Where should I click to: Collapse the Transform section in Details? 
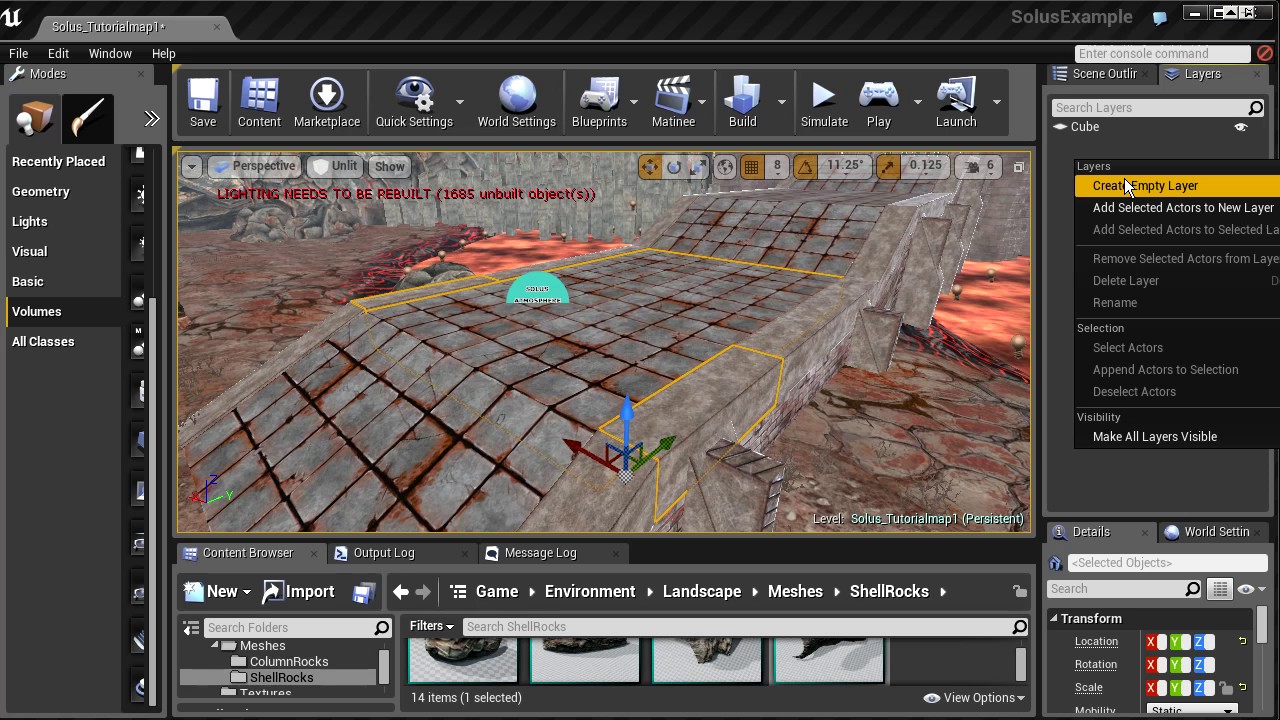coord(1053,619)
